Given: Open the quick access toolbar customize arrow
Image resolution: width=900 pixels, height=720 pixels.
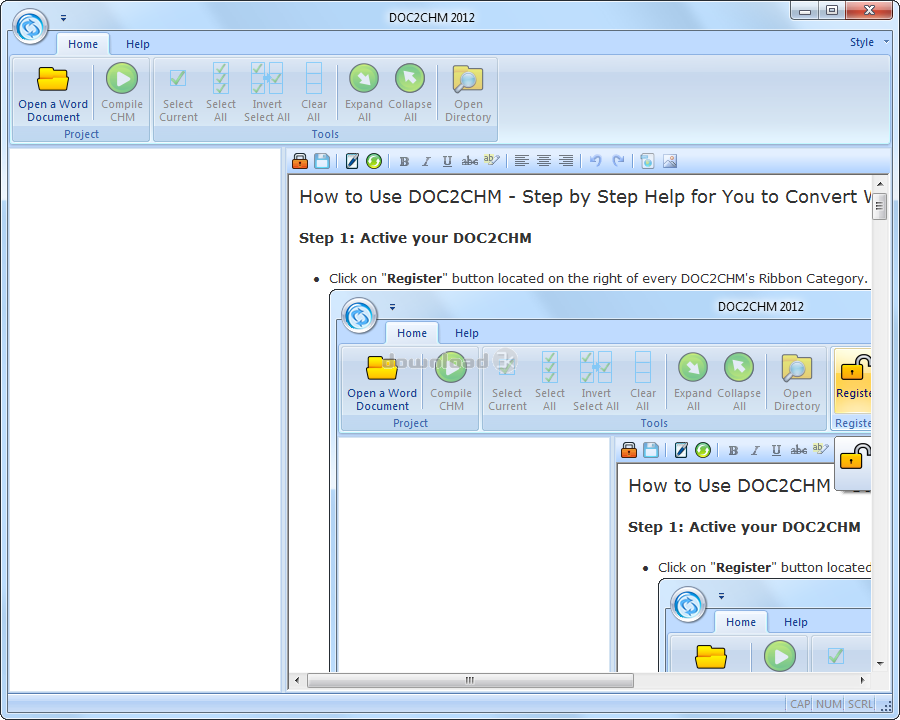Looking at the screenshot, I should pyautogui.click(x=64, y=18).
